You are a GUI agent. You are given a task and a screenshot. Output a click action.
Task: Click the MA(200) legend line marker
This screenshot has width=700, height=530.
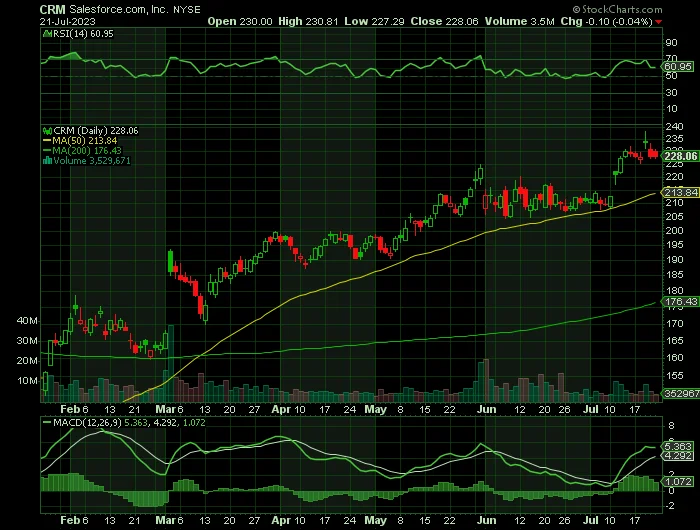click(x=45, y=149)
